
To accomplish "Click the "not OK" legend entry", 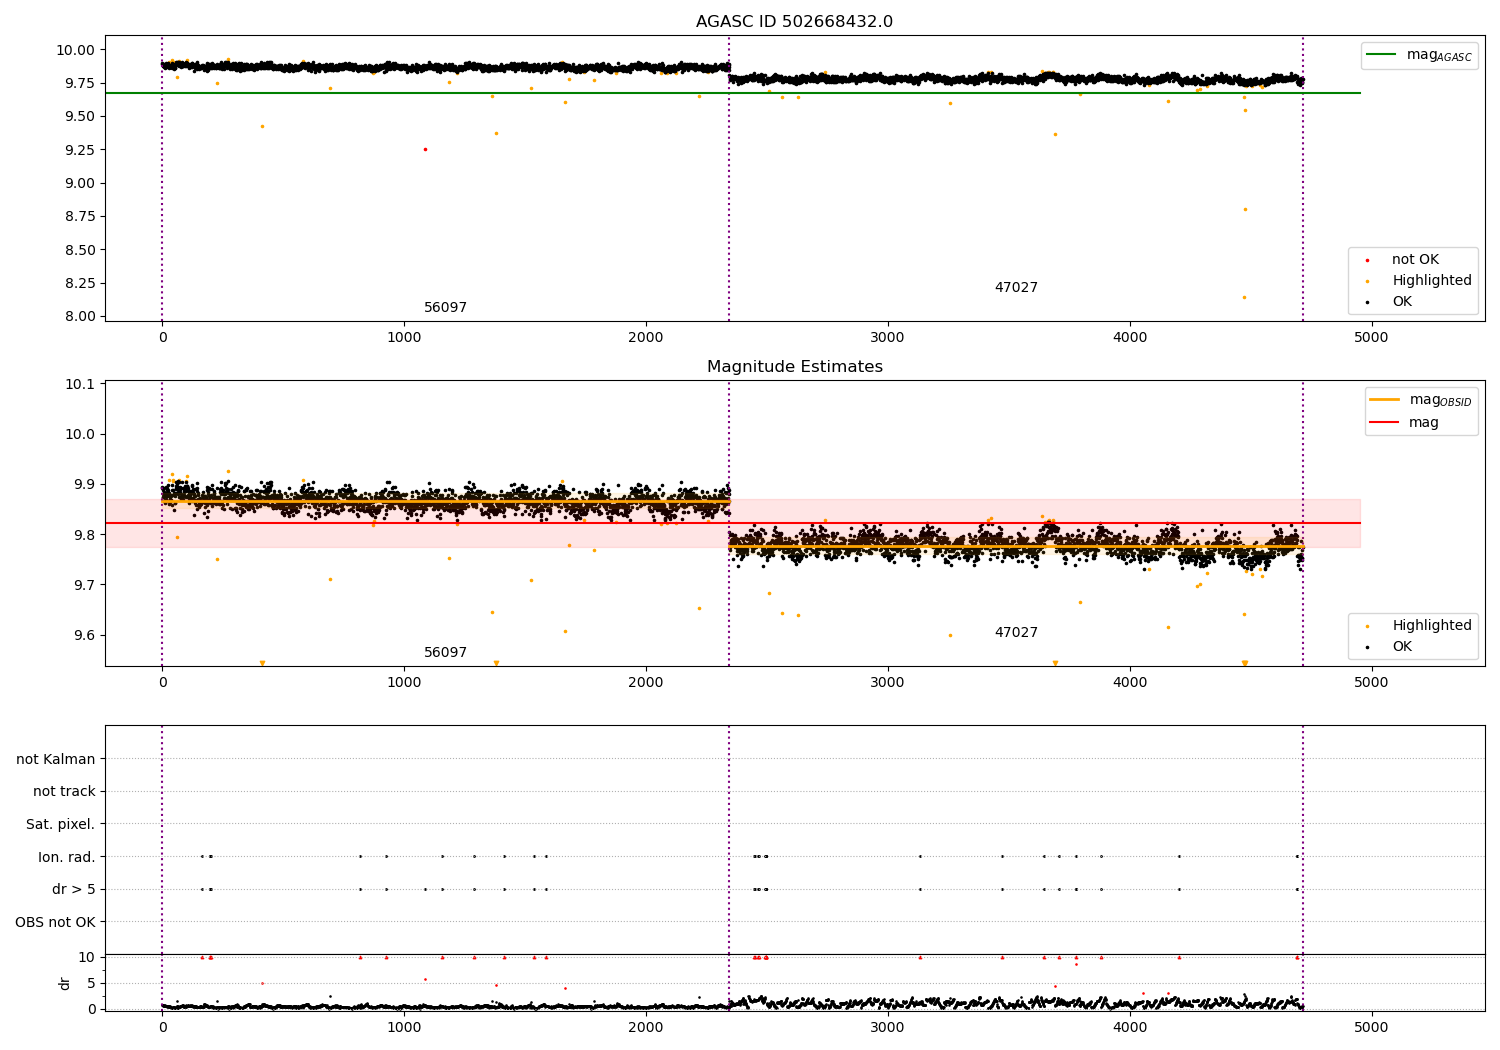I will (1415, 260).
